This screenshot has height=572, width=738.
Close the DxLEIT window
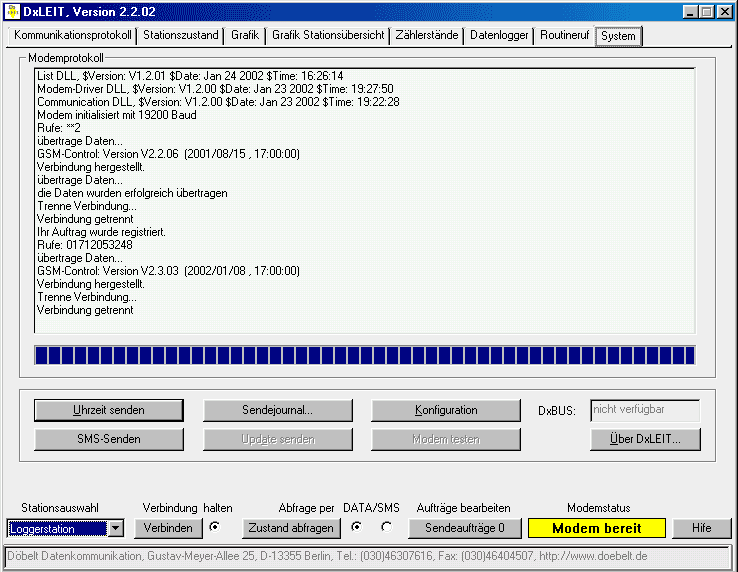(x=725, y=12)
